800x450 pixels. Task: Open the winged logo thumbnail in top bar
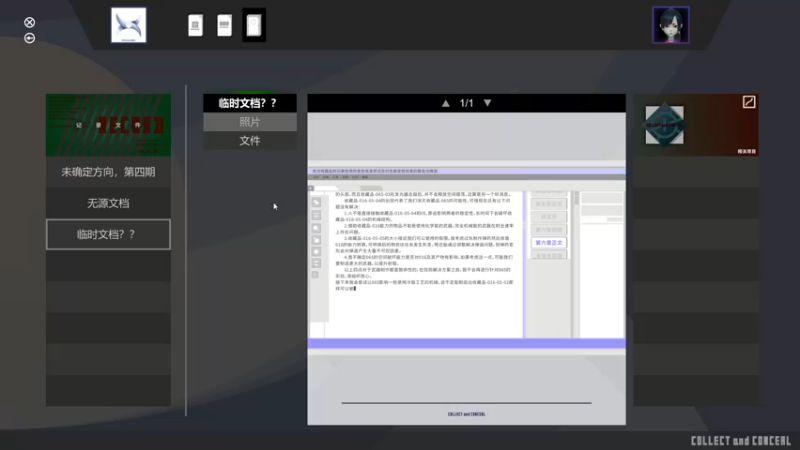129,25
